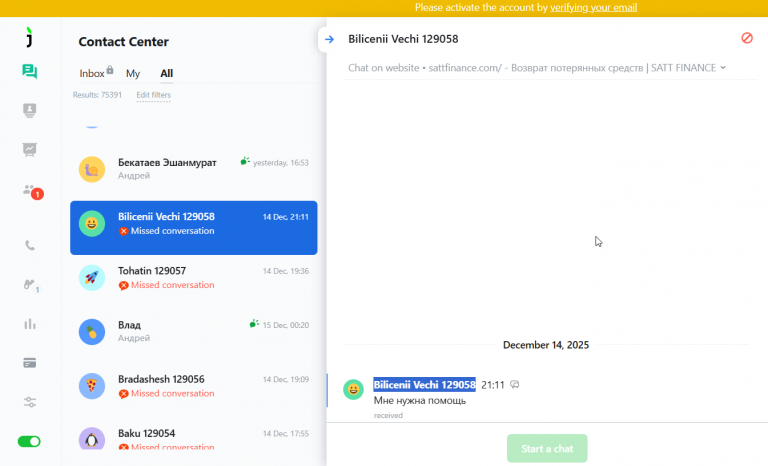This screenshot has height=466, width=768.
Task: Click the pizza avatar of Bradashesh 129056
Action: pos(92,386)
